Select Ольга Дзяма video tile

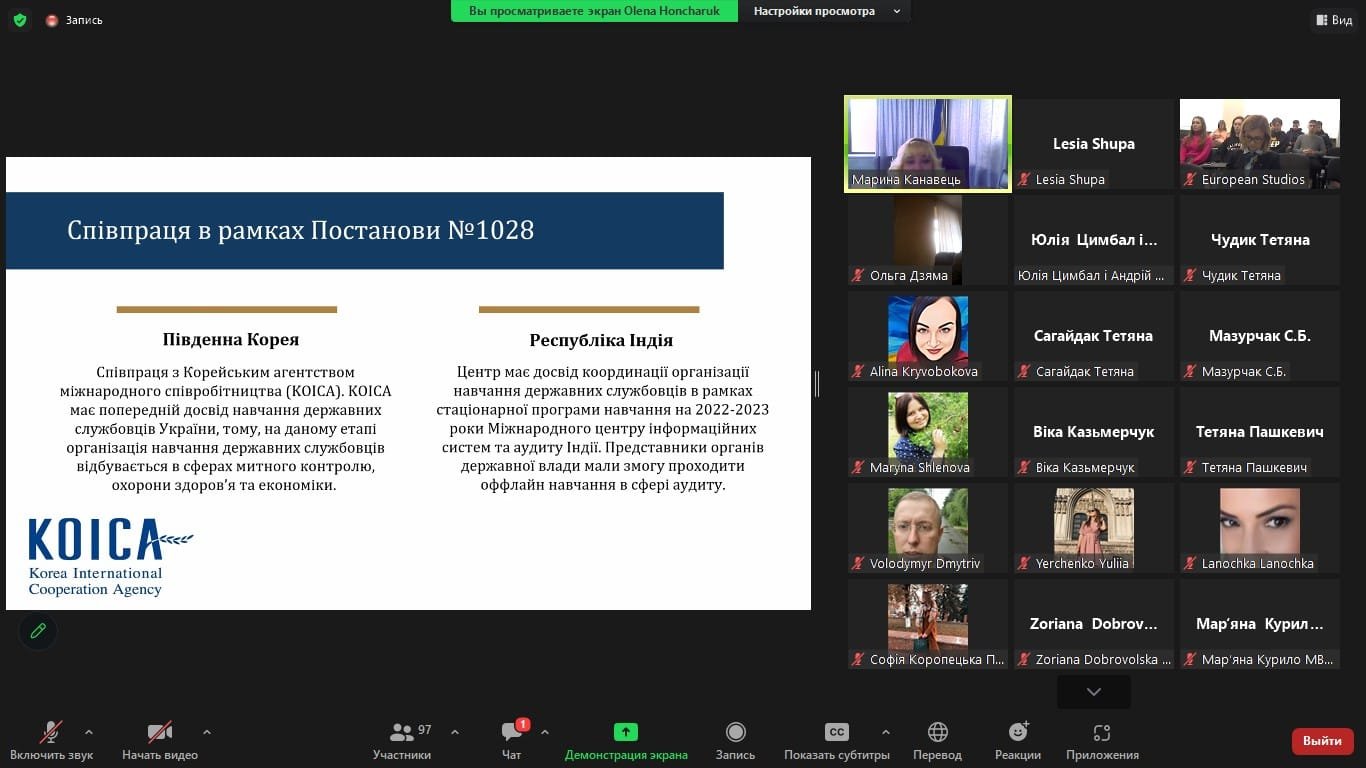928,240
